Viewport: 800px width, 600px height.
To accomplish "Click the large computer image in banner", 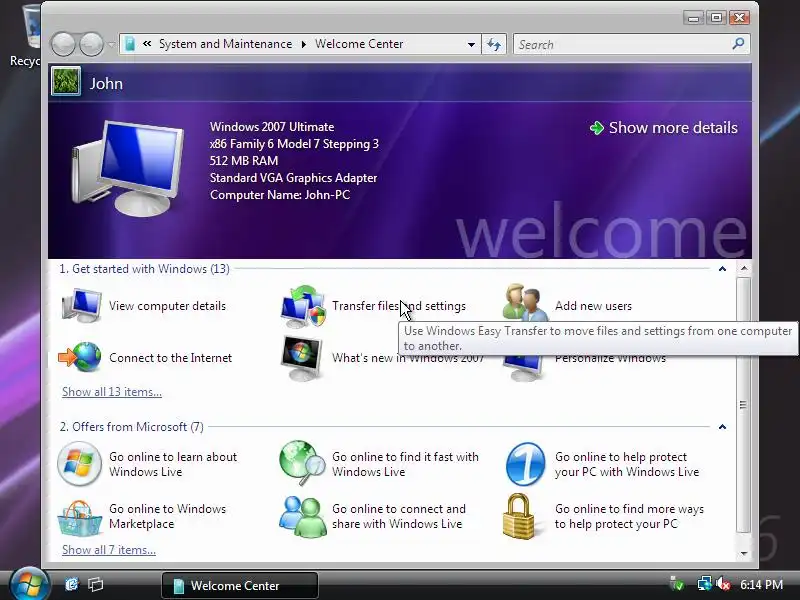I will point(128,168).
